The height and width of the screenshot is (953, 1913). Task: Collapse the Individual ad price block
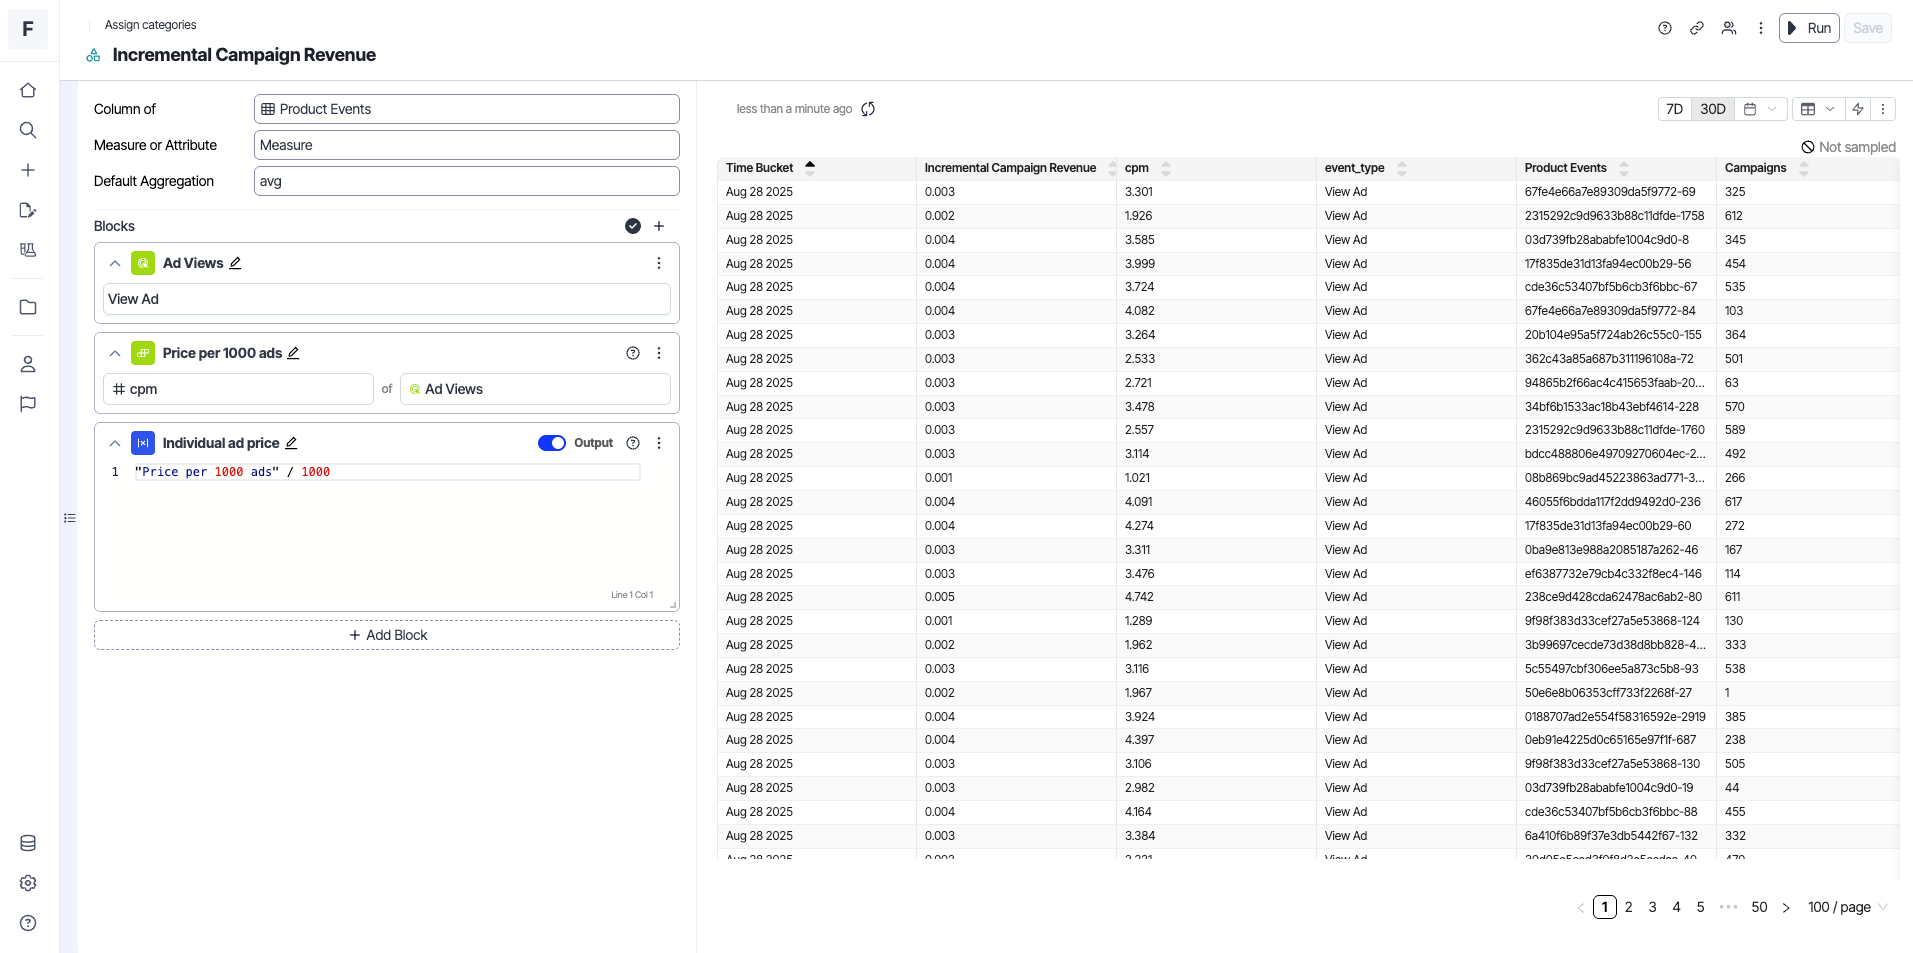(x=115, y=443)
